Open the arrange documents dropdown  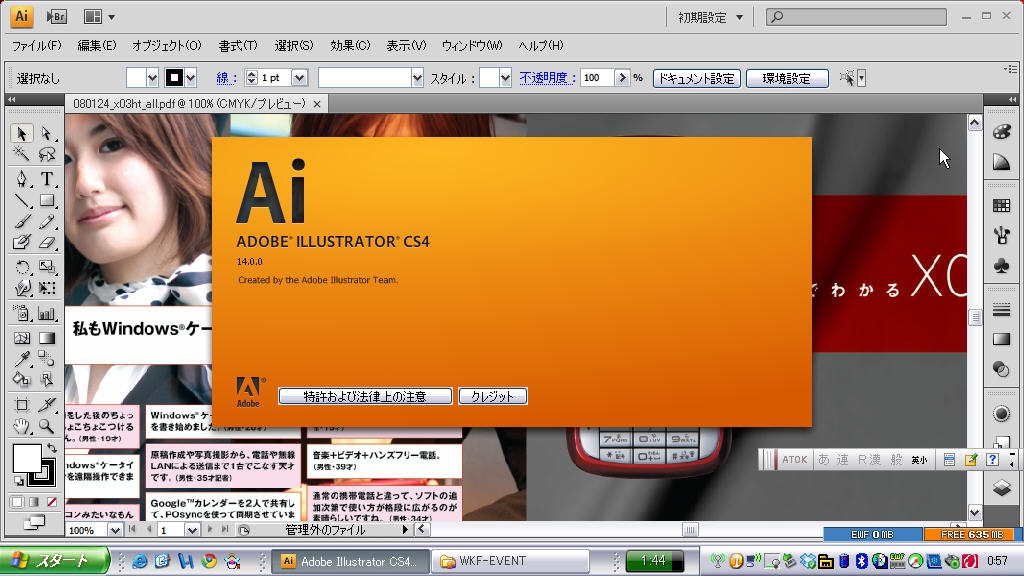click(99, 16)
